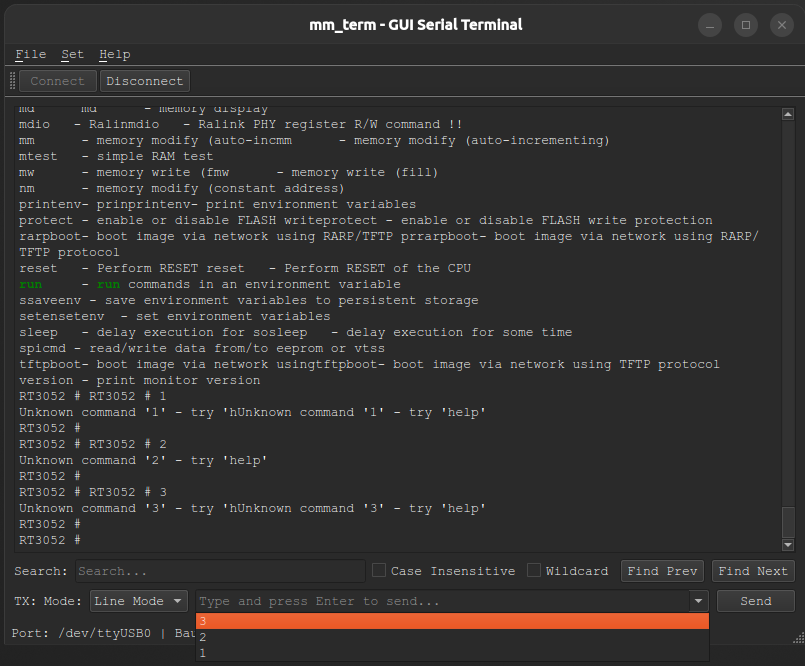The height and width of the screenshot is (666, 805).
Task: Open the Set menu
Action: tap(72, 54)
